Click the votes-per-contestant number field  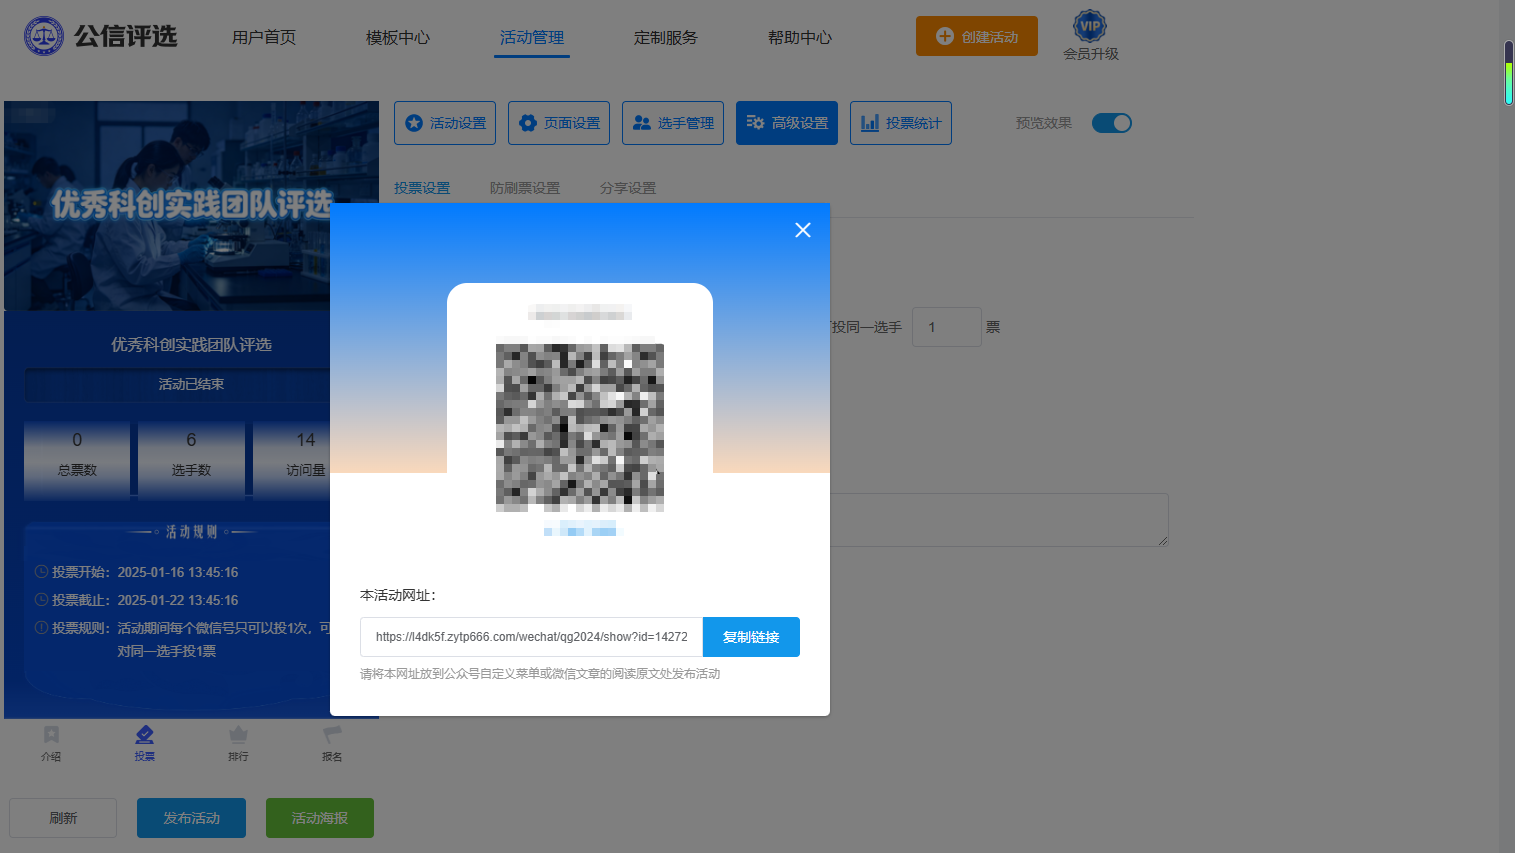pyautogui.click(x=947, y=327)
